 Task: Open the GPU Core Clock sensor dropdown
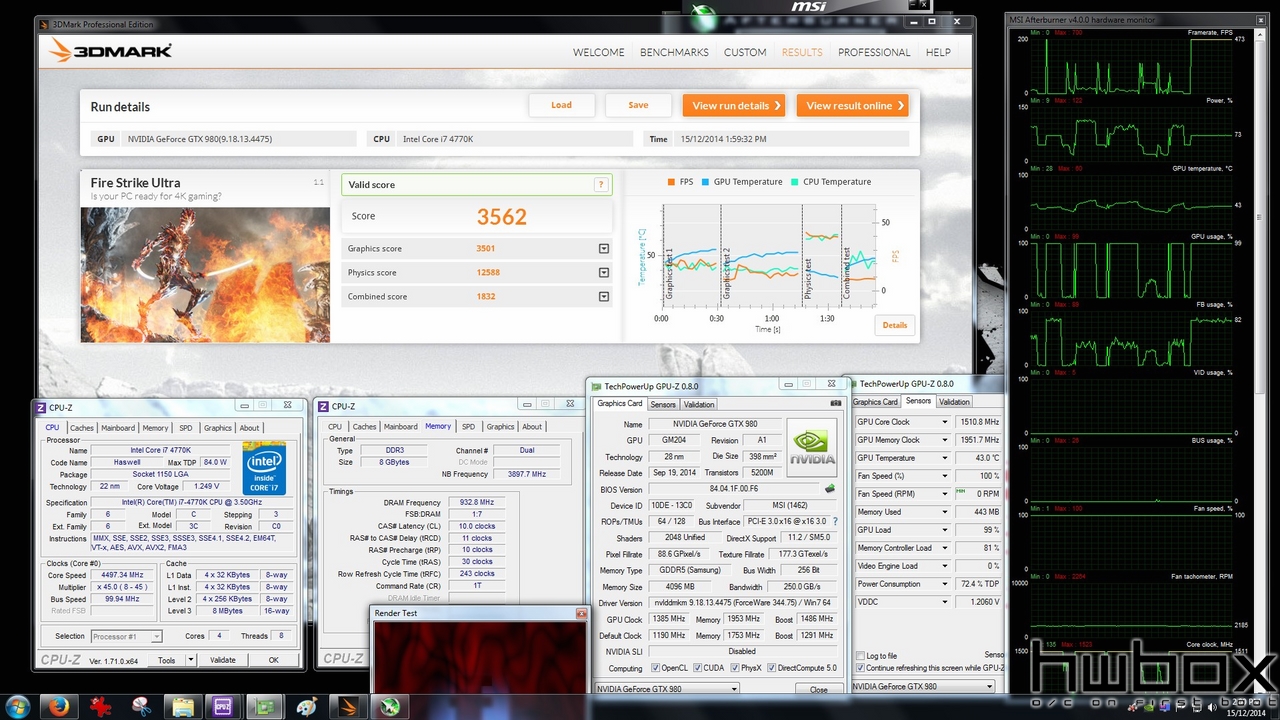944,422
